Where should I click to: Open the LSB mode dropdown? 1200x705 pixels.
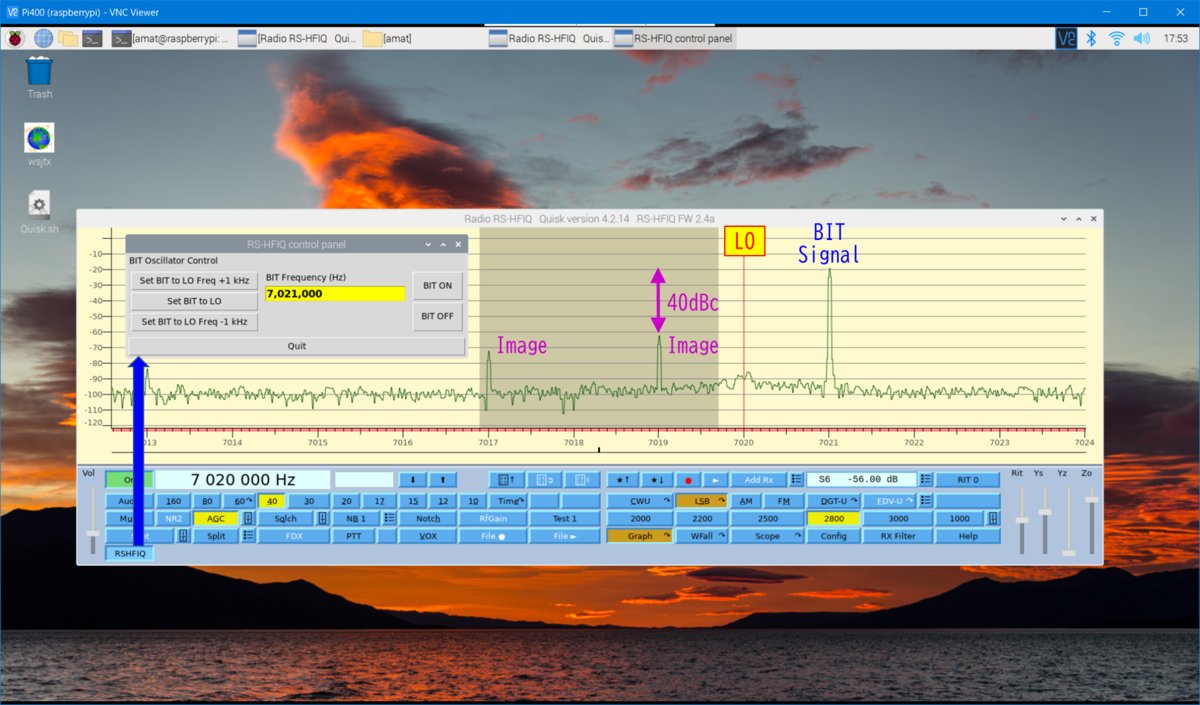[703, 500]
